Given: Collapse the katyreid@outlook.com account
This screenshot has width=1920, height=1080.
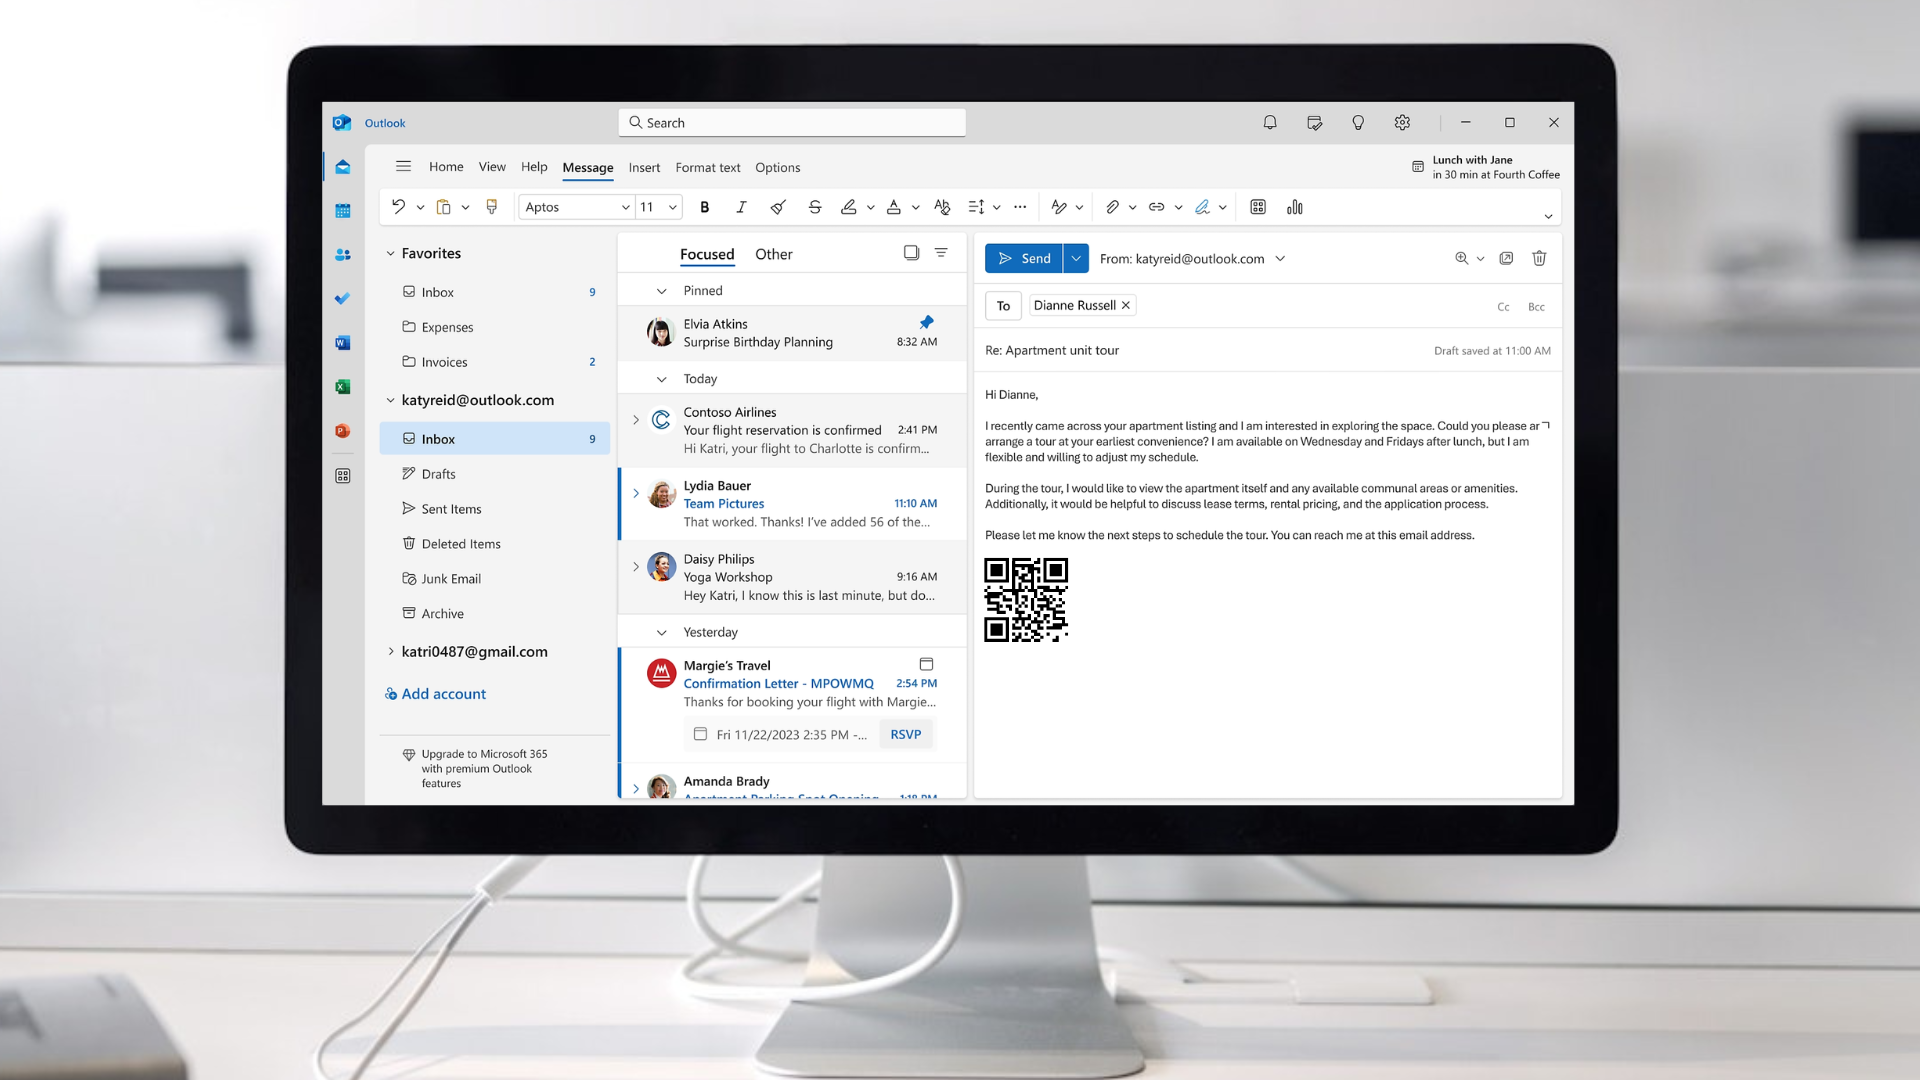Looking at the screenshot, I should 390,400.
